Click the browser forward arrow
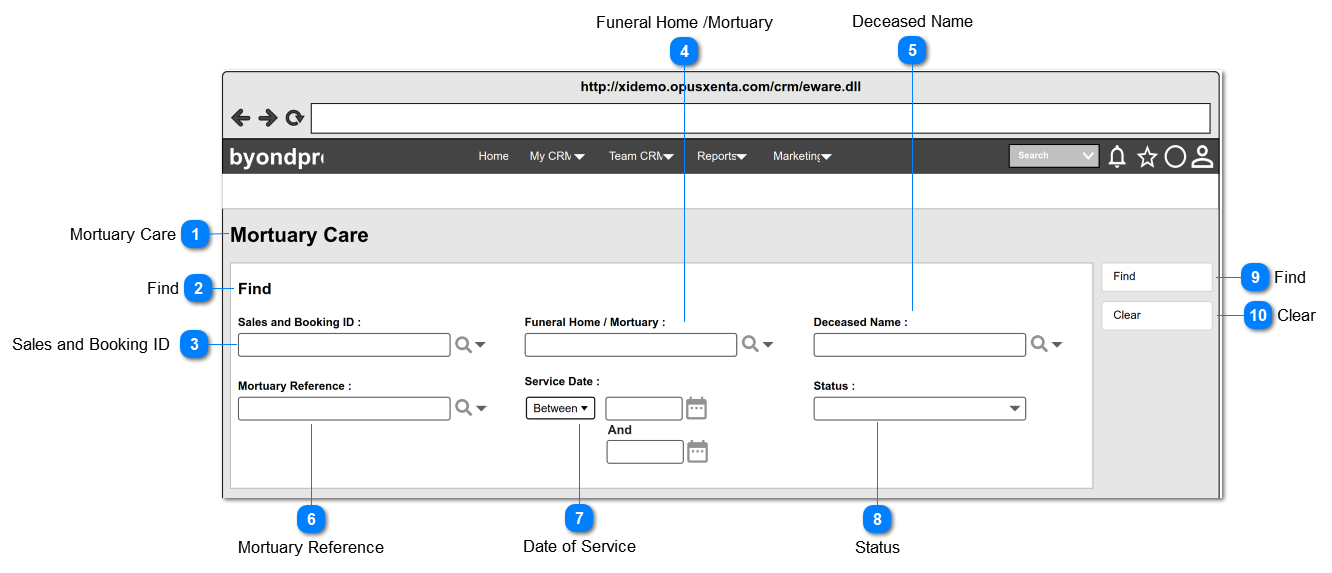 (268, 118)
